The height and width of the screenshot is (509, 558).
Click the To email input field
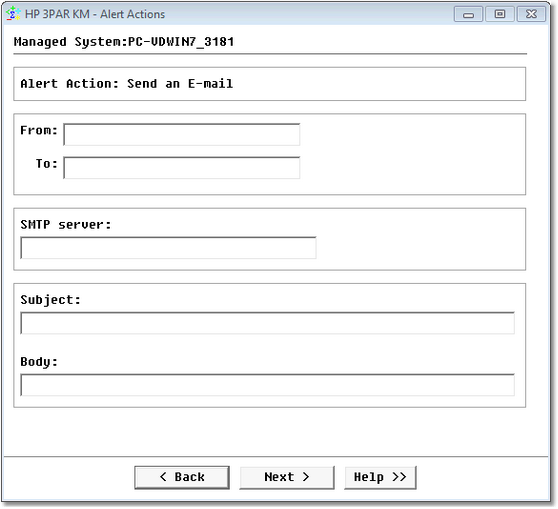(x=181, y=168)
